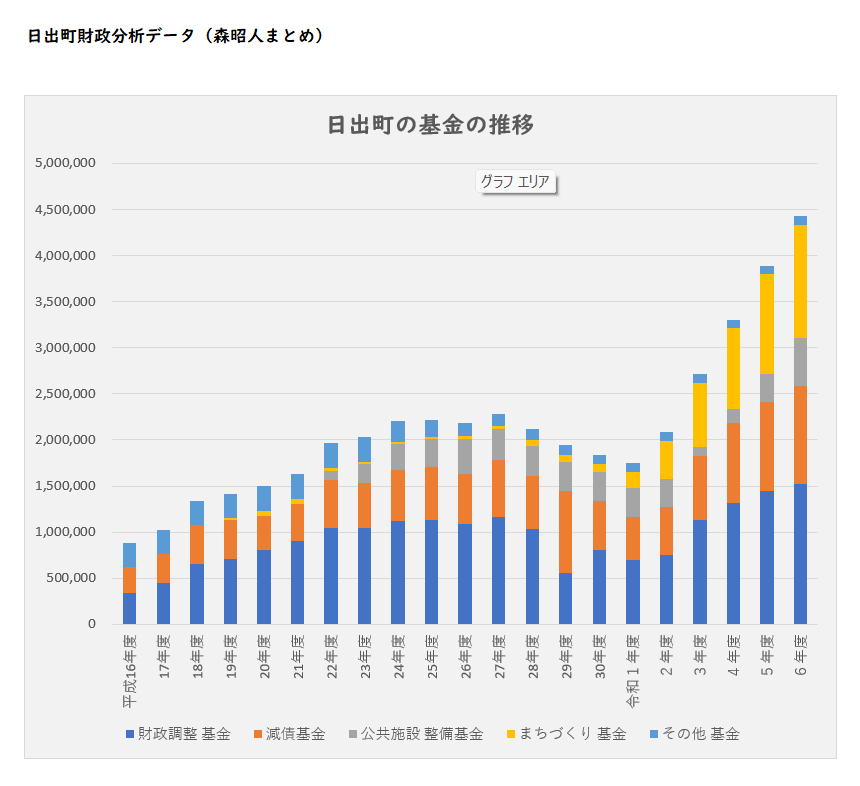Click the blue 財政調整 基金 legend swatch
Viewport: 860px width, 786px height.
pyautogui.click(x=130, y=735)
